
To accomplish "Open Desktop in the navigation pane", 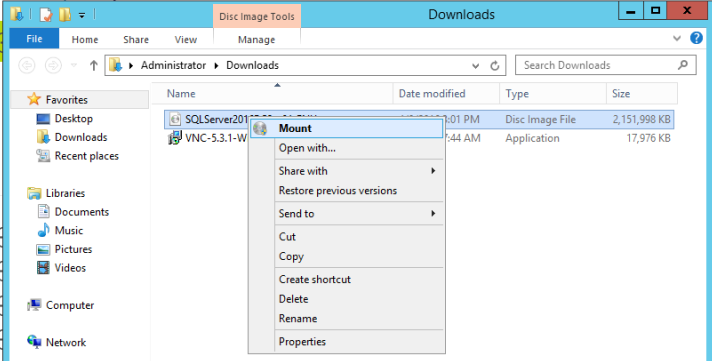I will pos(74,119).
